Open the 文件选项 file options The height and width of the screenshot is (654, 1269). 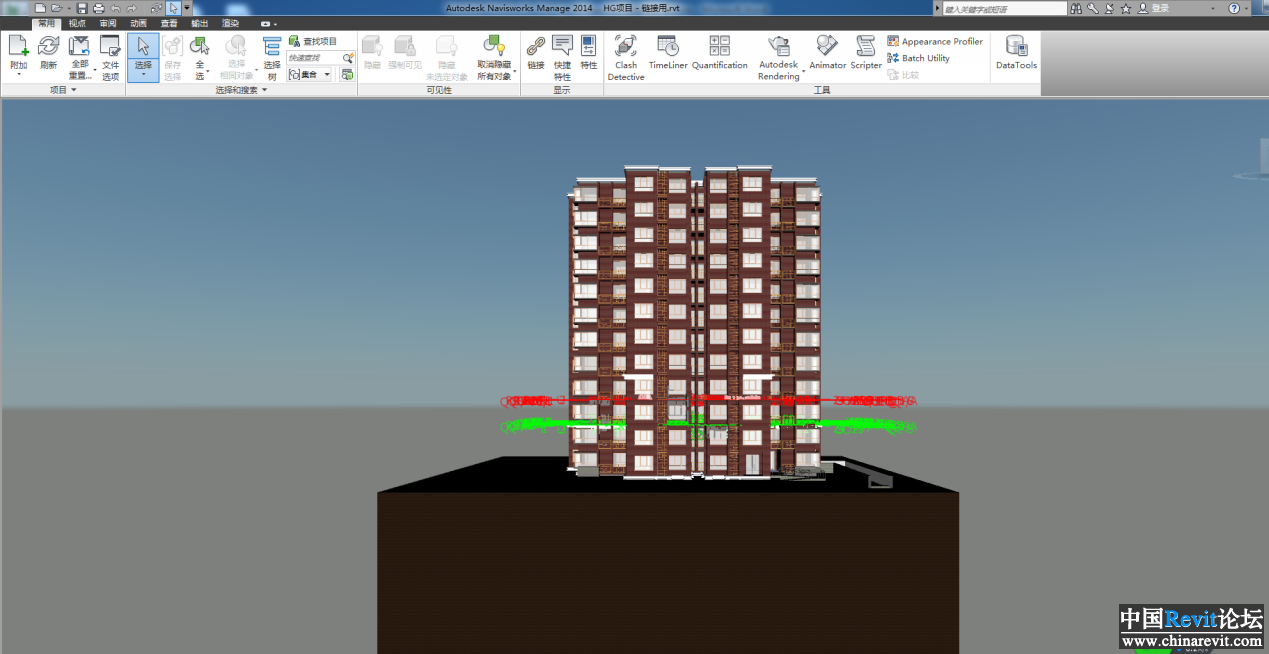[110, 56]
